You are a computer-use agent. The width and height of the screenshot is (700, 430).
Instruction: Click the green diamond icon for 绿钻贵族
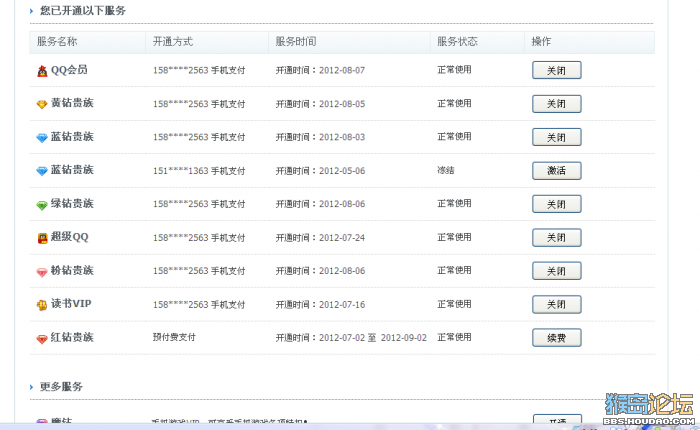coord(42,205)
